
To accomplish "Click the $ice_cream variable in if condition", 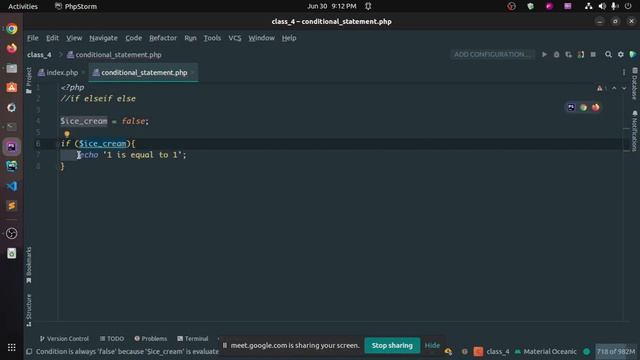I will tap(103, 144).
